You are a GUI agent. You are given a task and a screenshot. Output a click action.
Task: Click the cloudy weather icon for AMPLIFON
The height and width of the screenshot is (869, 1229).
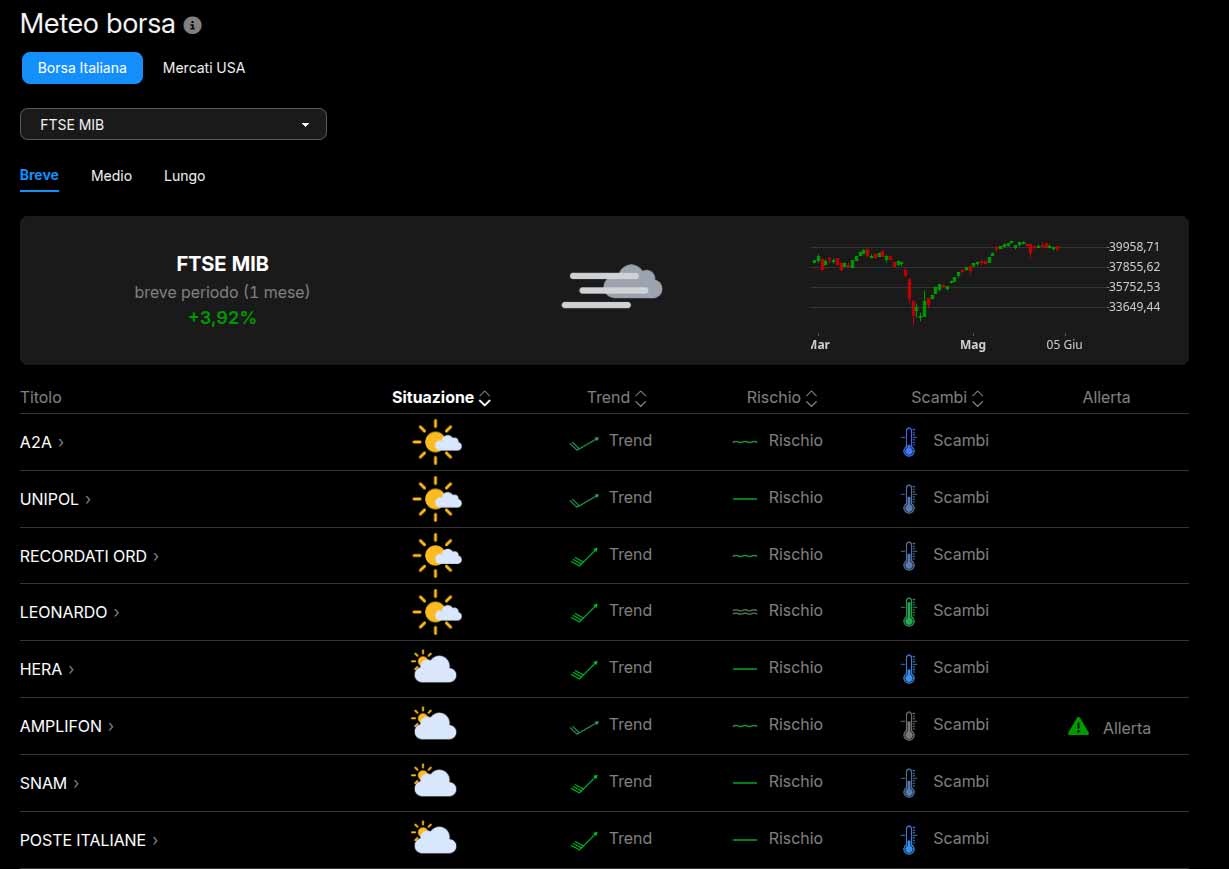coord(435,725)
